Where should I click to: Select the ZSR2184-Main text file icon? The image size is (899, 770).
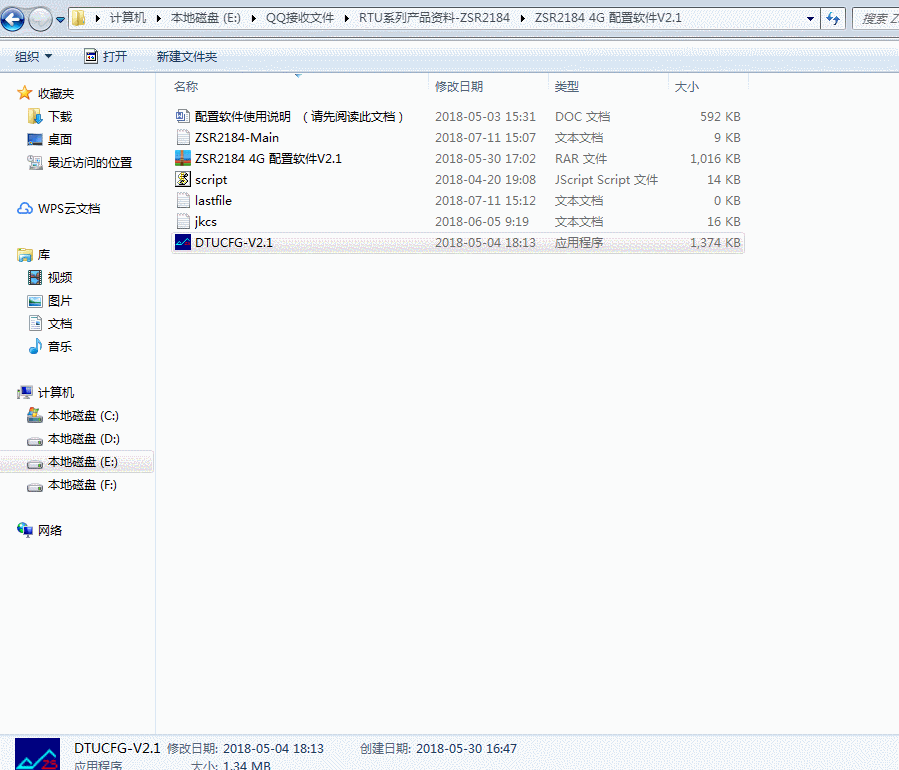point(182,137)
